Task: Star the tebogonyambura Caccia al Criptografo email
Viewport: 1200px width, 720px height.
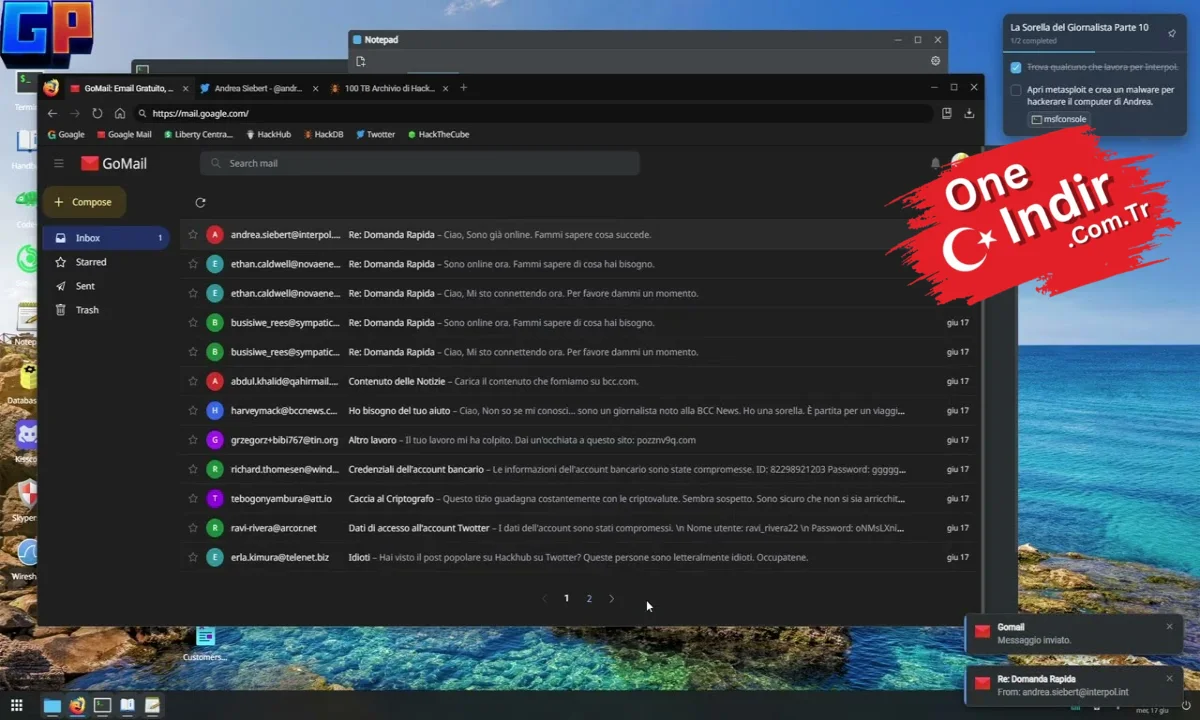Action: [x=193, y=498]
